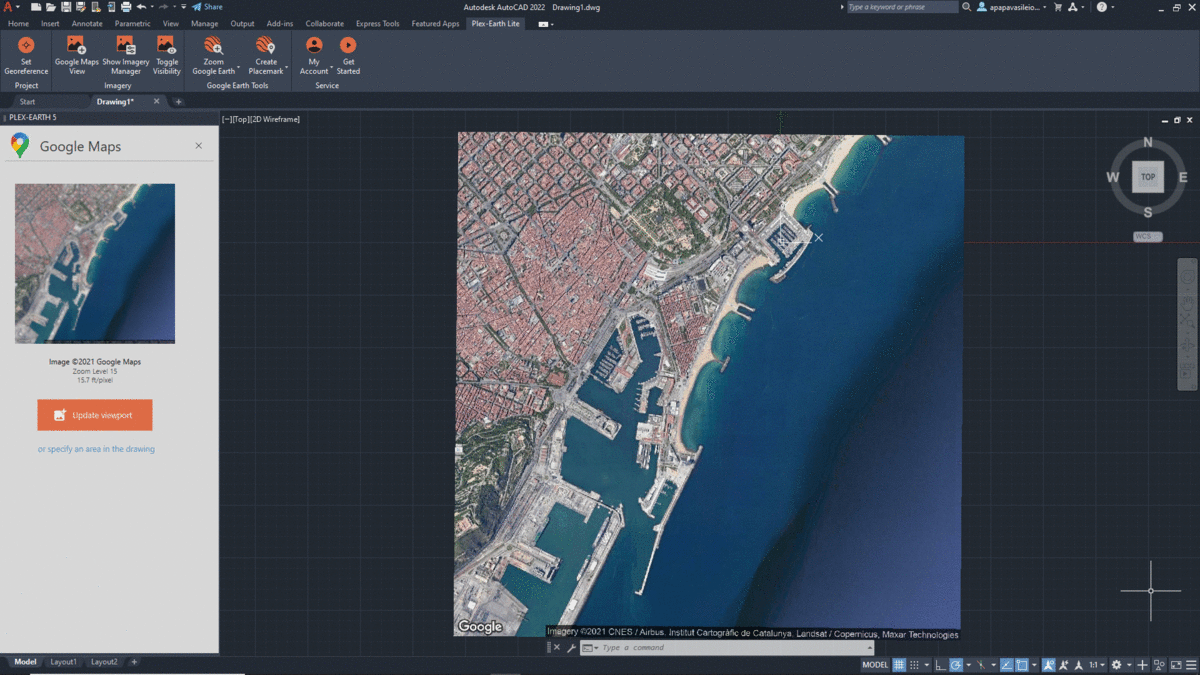Launch the Get Started guide
This screenshot has height=675, width=1200.
[x=348, y=46]
